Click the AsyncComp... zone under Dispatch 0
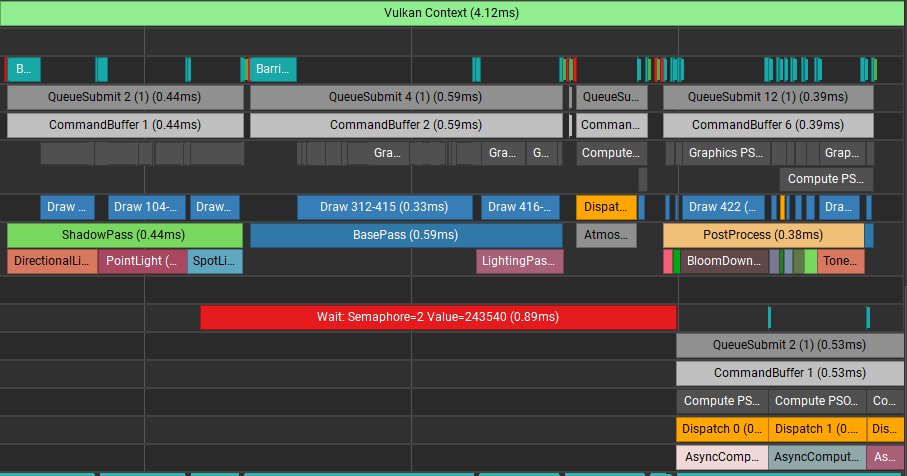Screen dimensions: 907x476 click(x=722, y=457)
